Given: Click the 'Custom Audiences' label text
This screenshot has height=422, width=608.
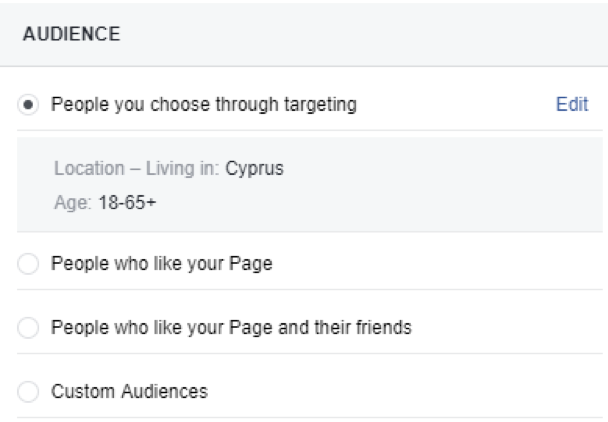Looking at the screenshot, I should [x=129, y=391].
